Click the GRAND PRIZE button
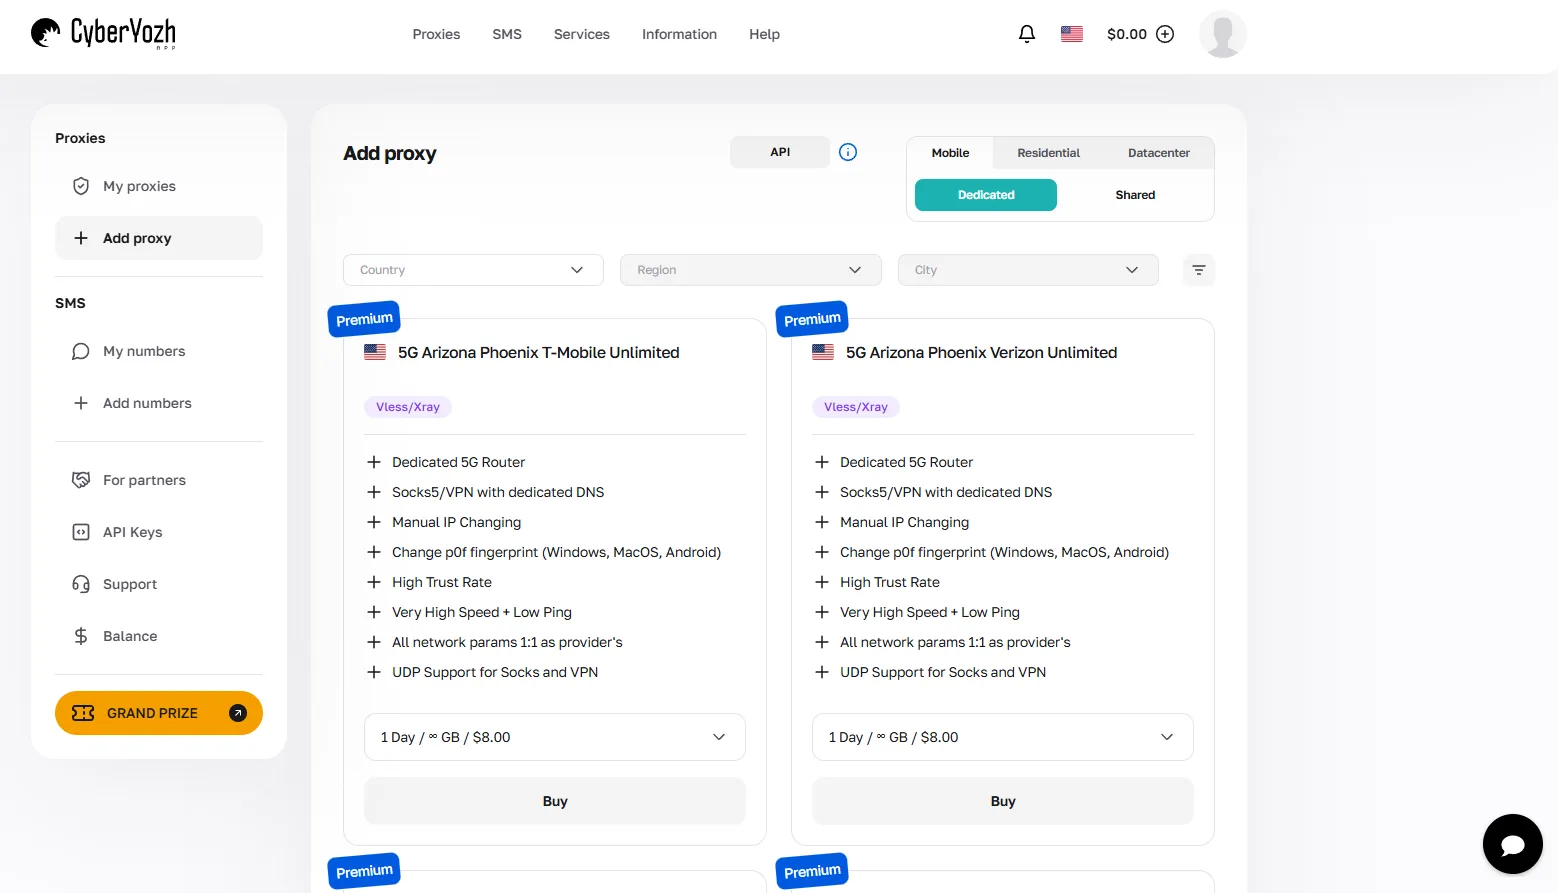The height and width of the screenshot is (893, 1558). pyautogui.click(x=158, y=713)
